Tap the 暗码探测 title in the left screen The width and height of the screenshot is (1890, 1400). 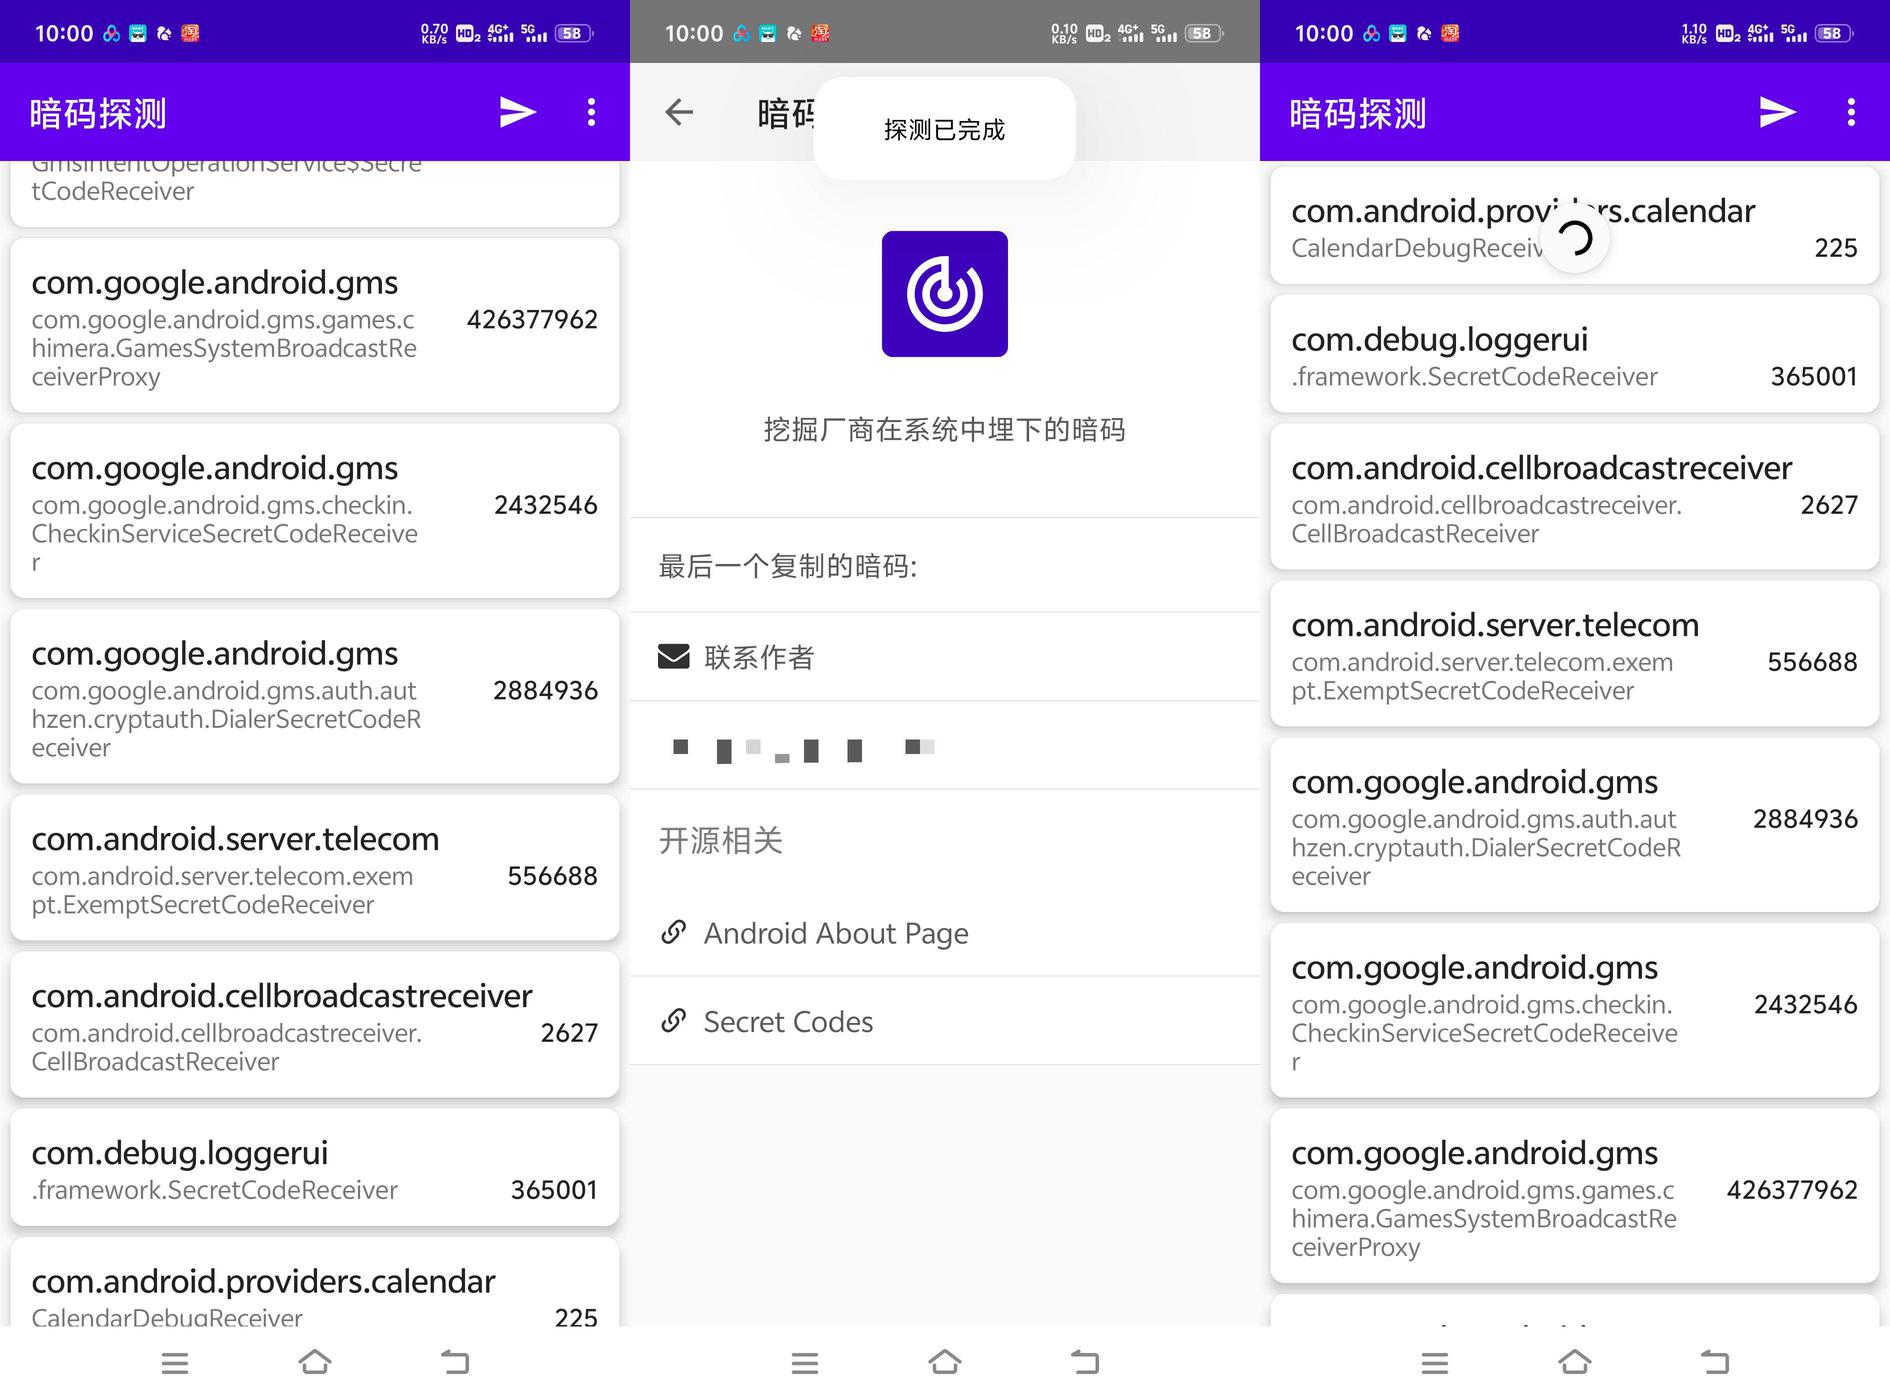pyautogui.click(x=98, y=114)
